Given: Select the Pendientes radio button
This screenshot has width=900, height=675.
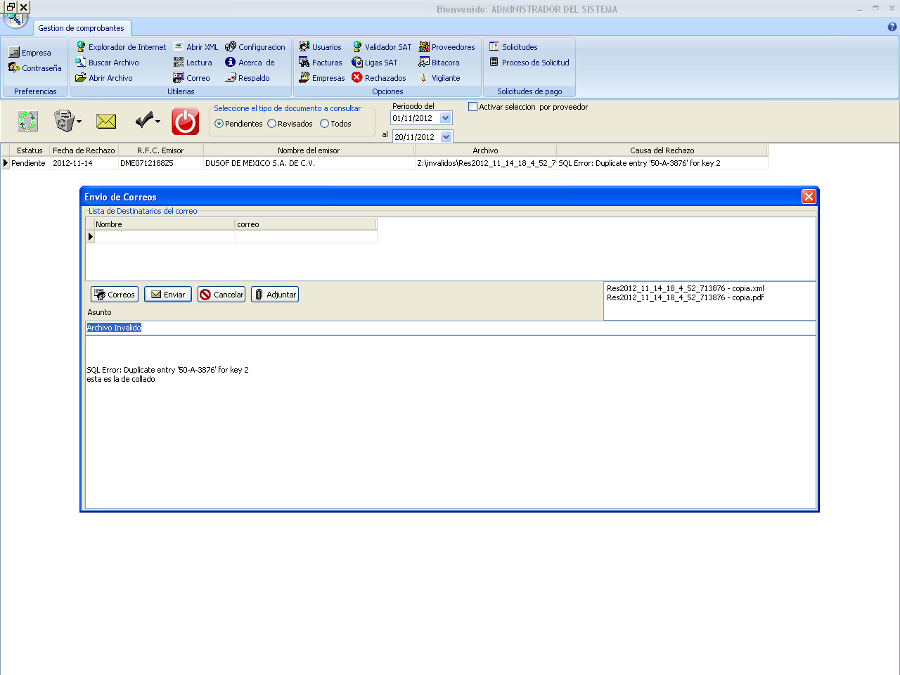Looking at the screenshot, I should (219, 124).
